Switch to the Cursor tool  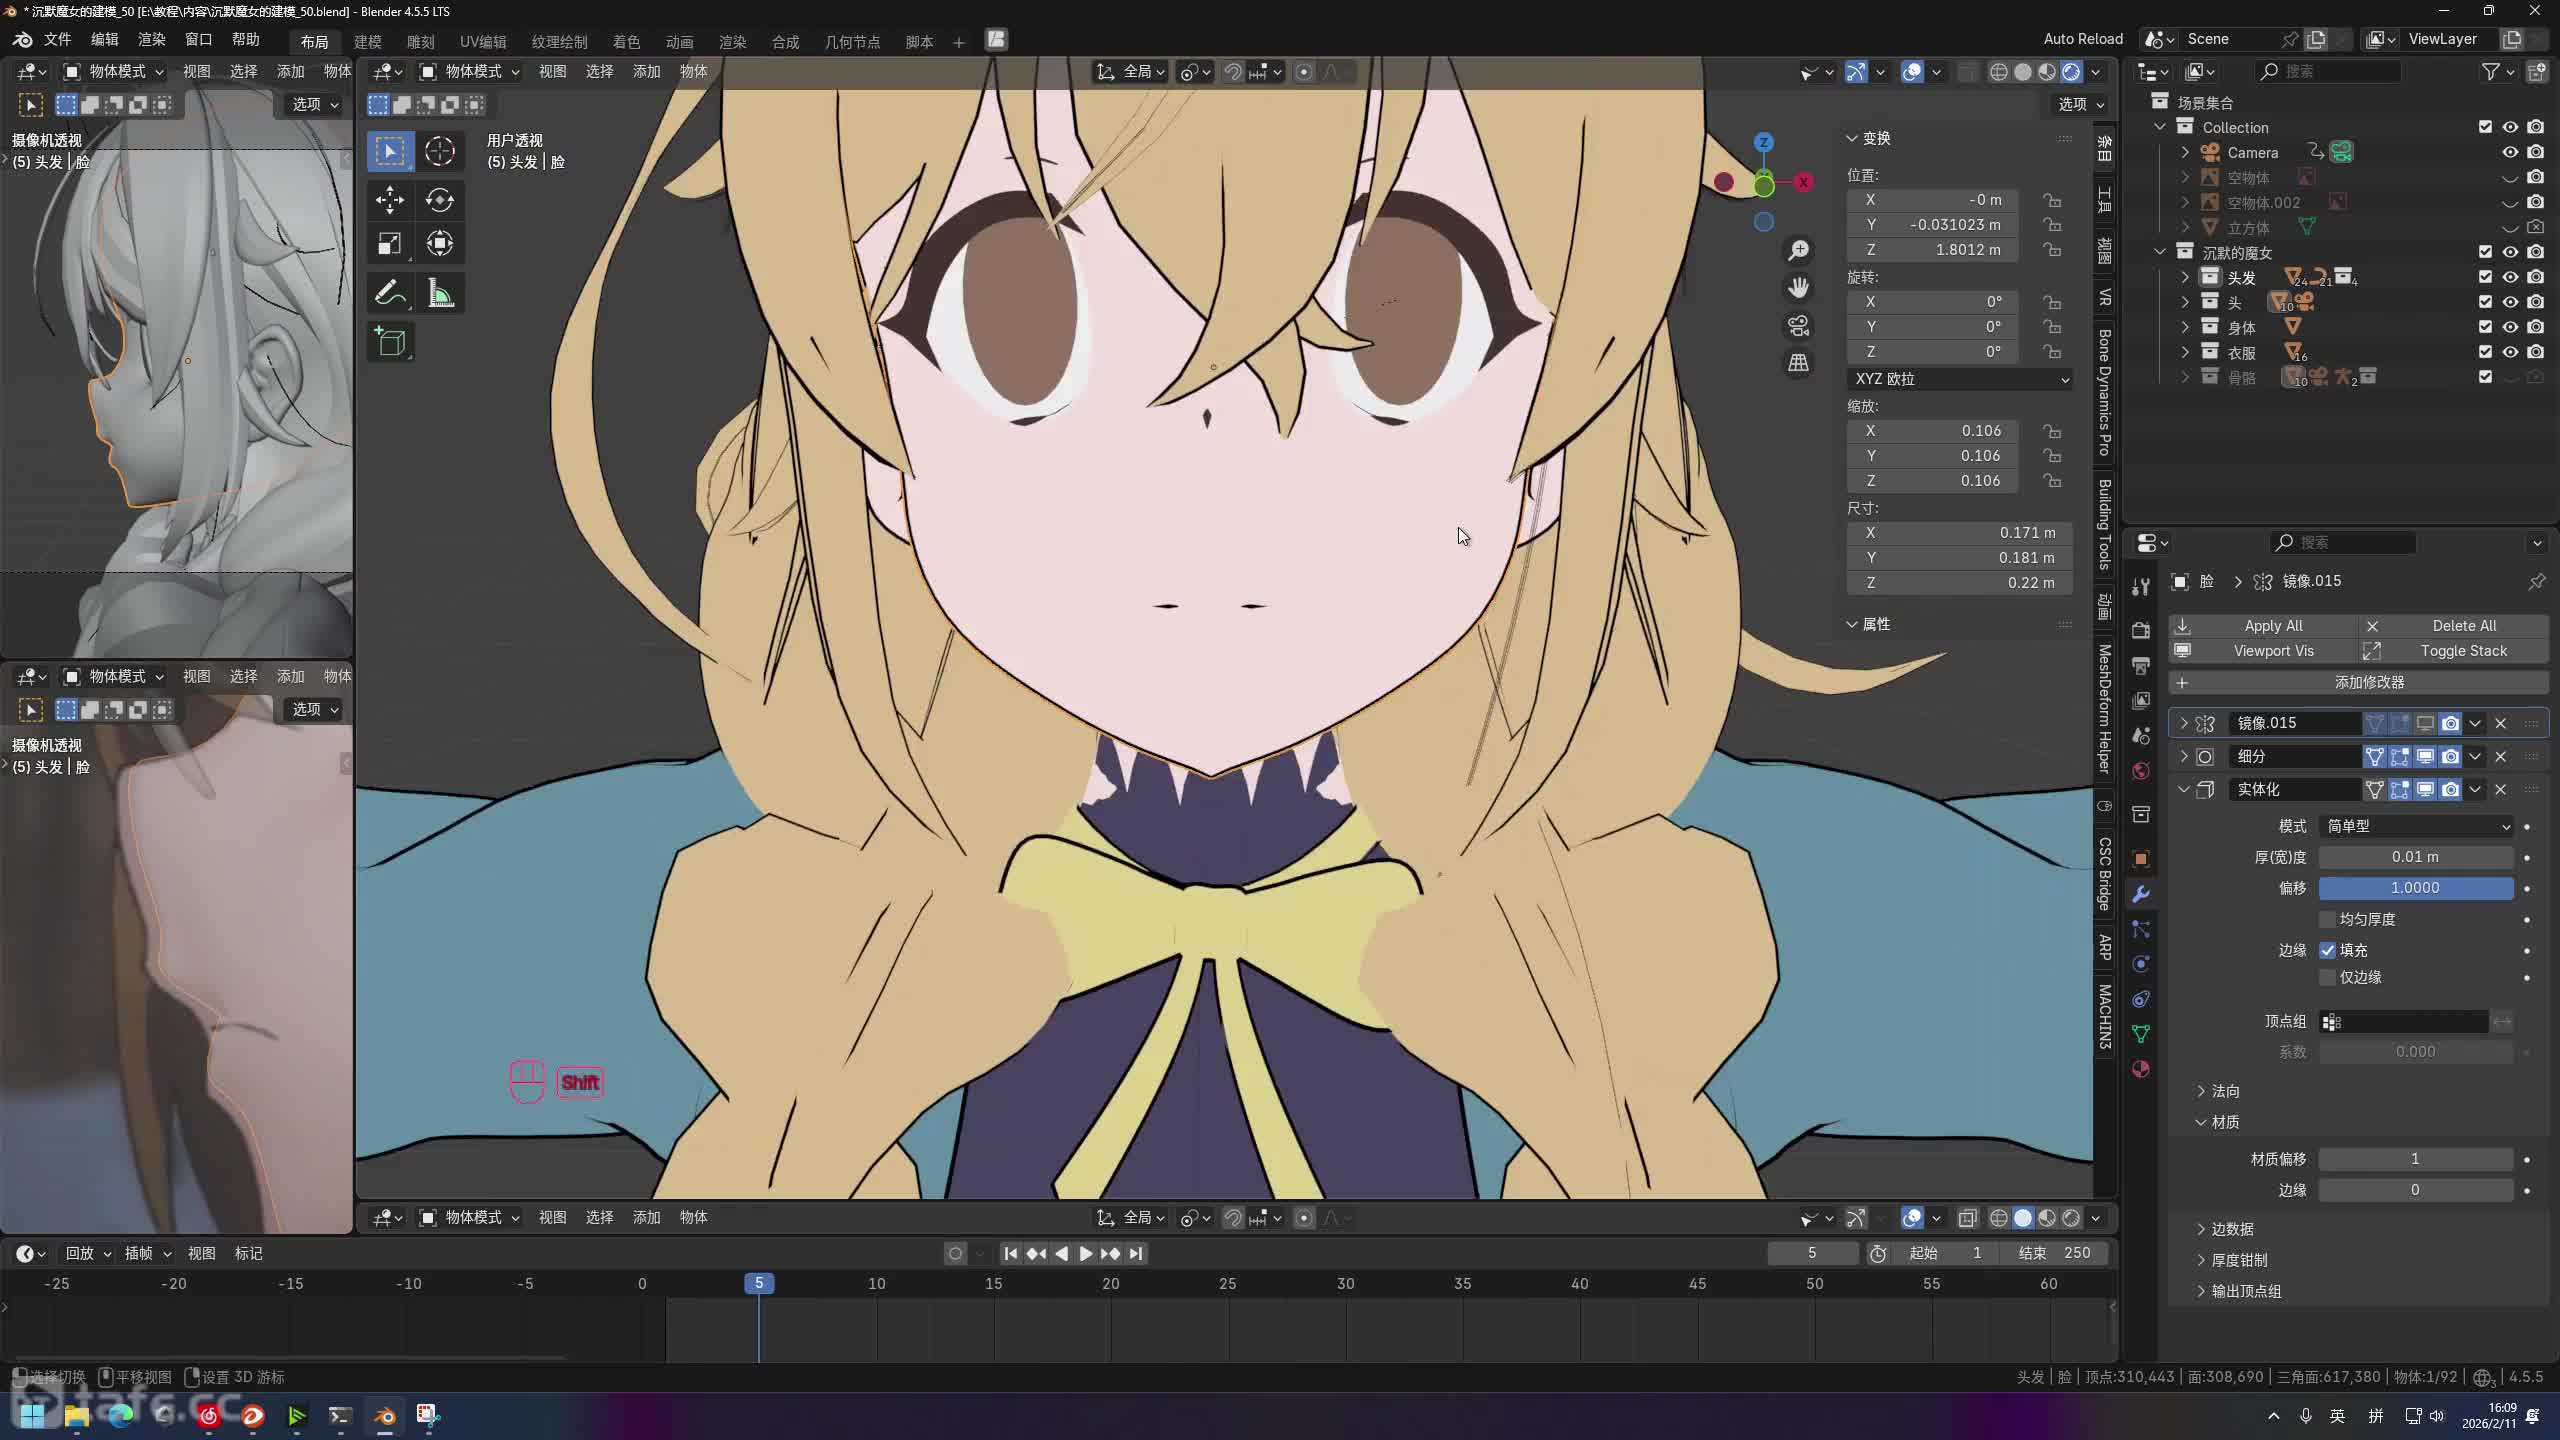click(440, 151)
